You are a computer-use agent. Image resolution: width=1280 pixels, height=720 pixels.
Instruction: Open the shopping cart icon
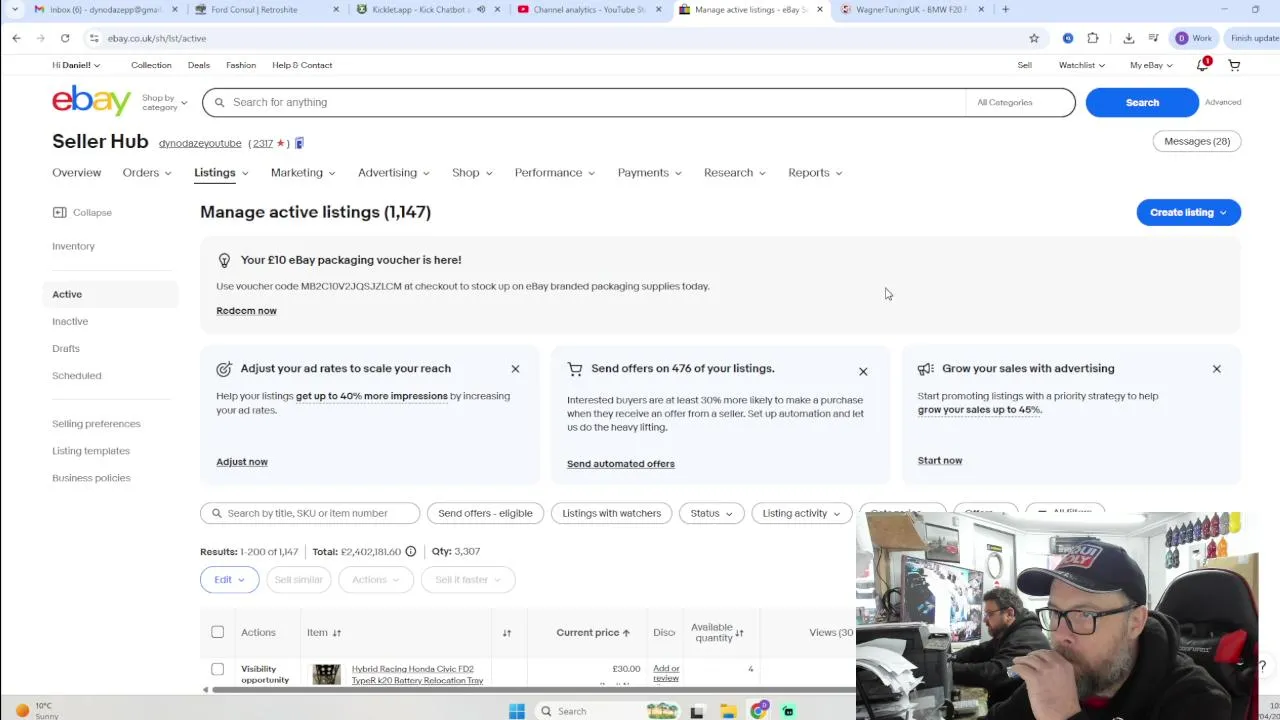(x=1234, y=65)
